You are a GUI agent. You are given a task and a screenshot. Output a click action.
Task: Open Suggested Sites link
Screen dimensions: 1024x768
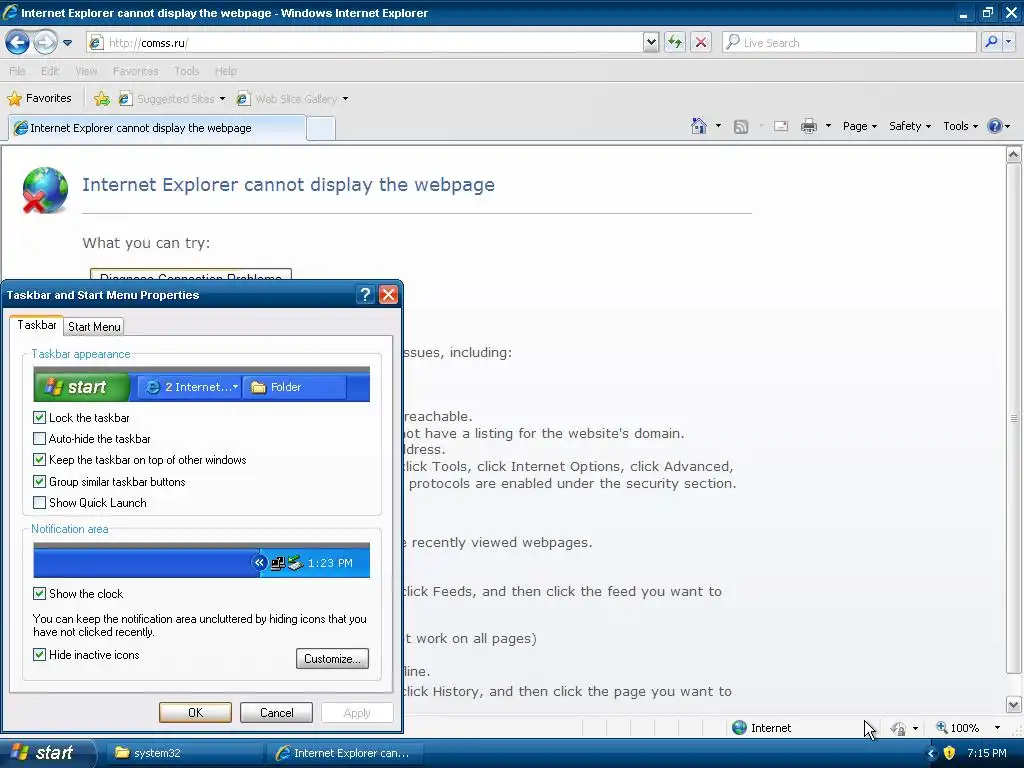[167, 99]
